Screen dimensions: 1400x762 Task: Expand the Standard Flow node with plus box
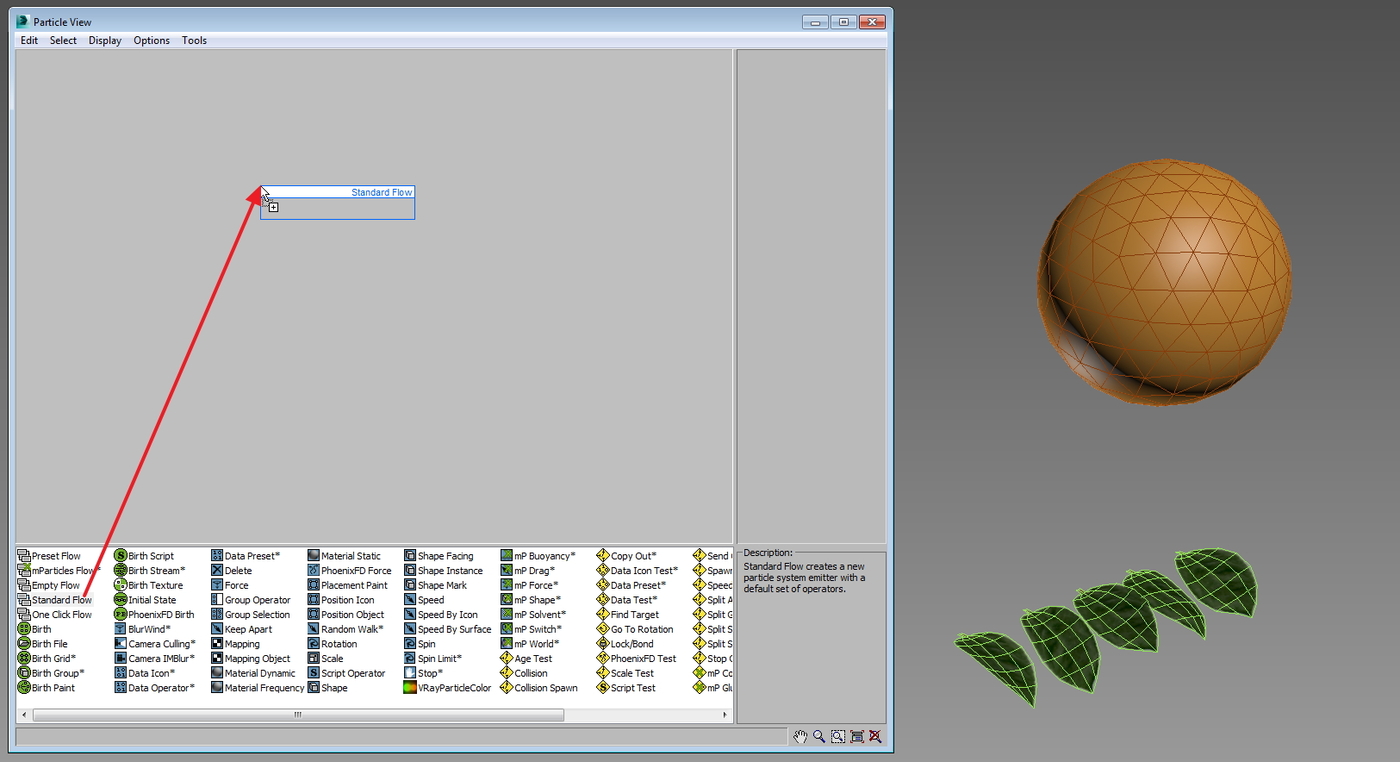tap(273, 207)
